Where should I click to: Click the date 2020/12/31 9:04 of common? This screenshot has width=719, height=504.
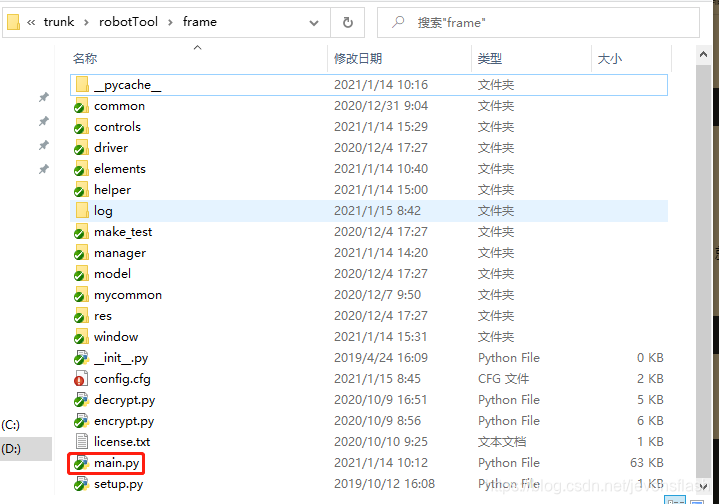pyautogui.click(x=381, y=105)
